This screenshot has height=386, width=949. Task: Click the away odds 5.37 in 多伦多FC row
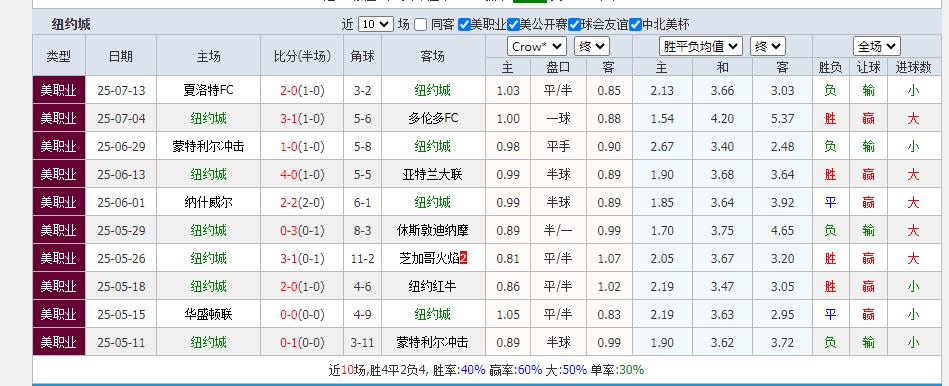(x=783, y=119)
